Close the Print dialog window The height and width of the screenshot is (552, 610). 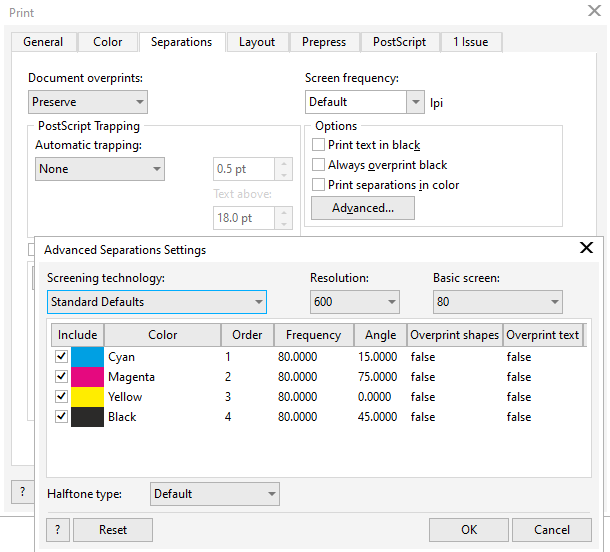tap(593, 12)
